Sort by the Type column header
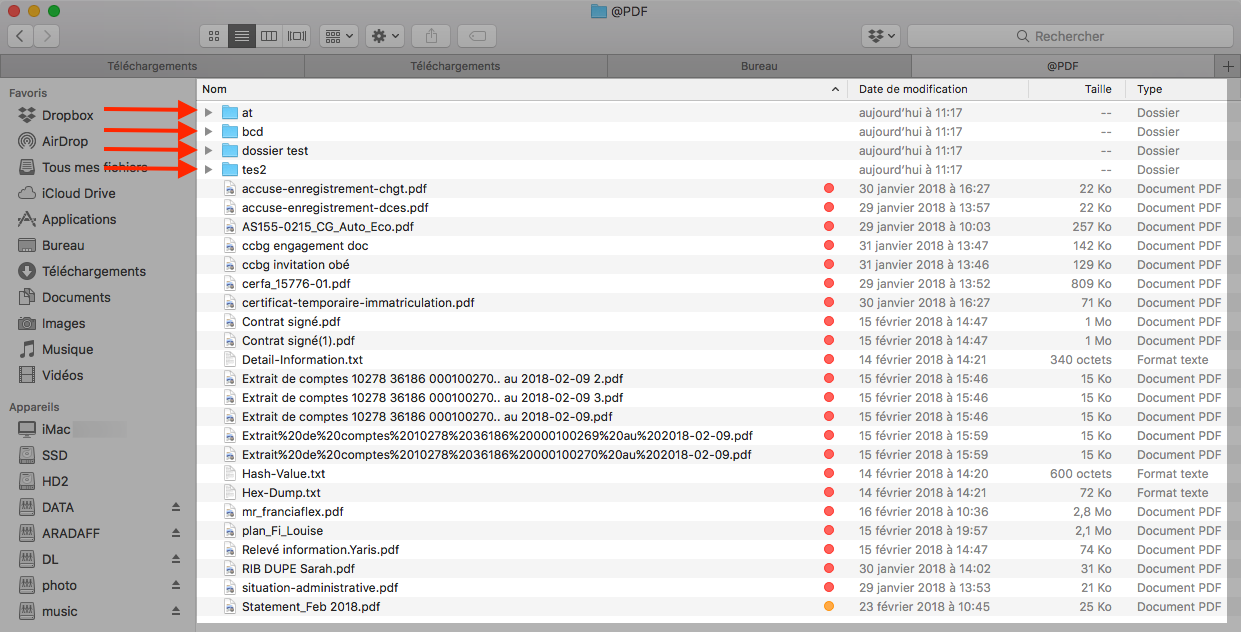Image resolution: width=1241 pixels, height=632 pixels. (1177, 89)
